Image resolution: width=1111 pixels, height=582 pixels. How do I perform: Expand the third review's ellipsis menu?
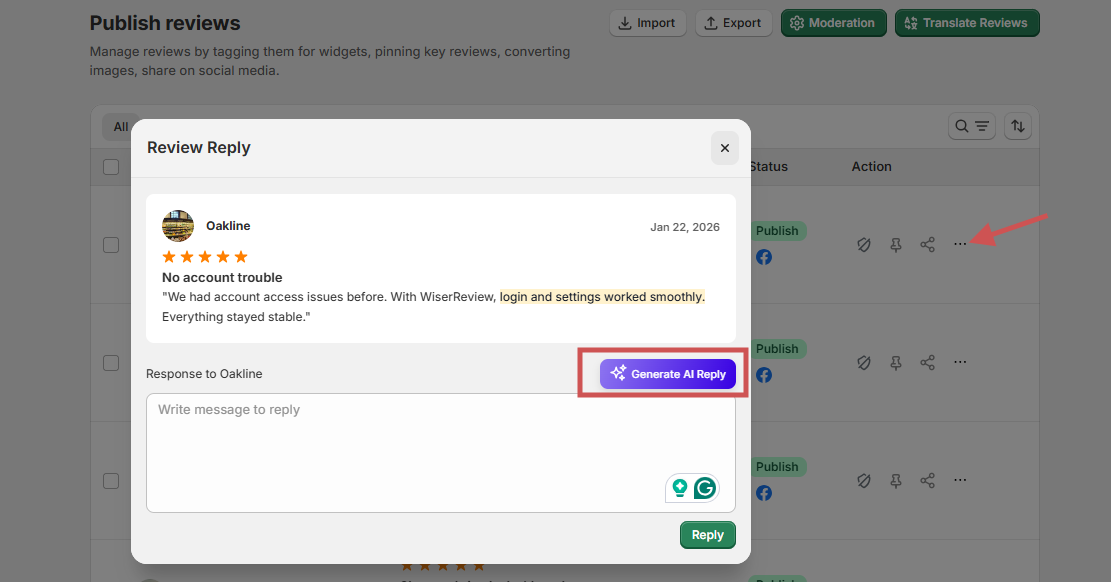960,479
